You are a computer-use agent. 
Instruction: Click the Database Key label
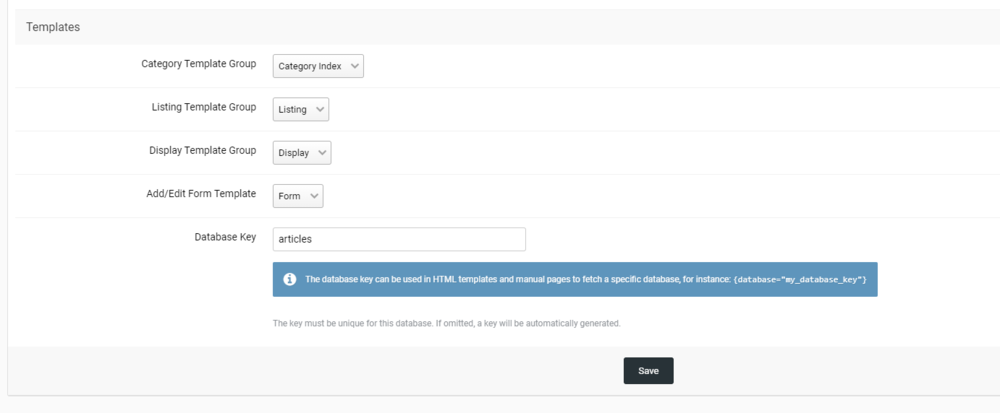[225, 237]
